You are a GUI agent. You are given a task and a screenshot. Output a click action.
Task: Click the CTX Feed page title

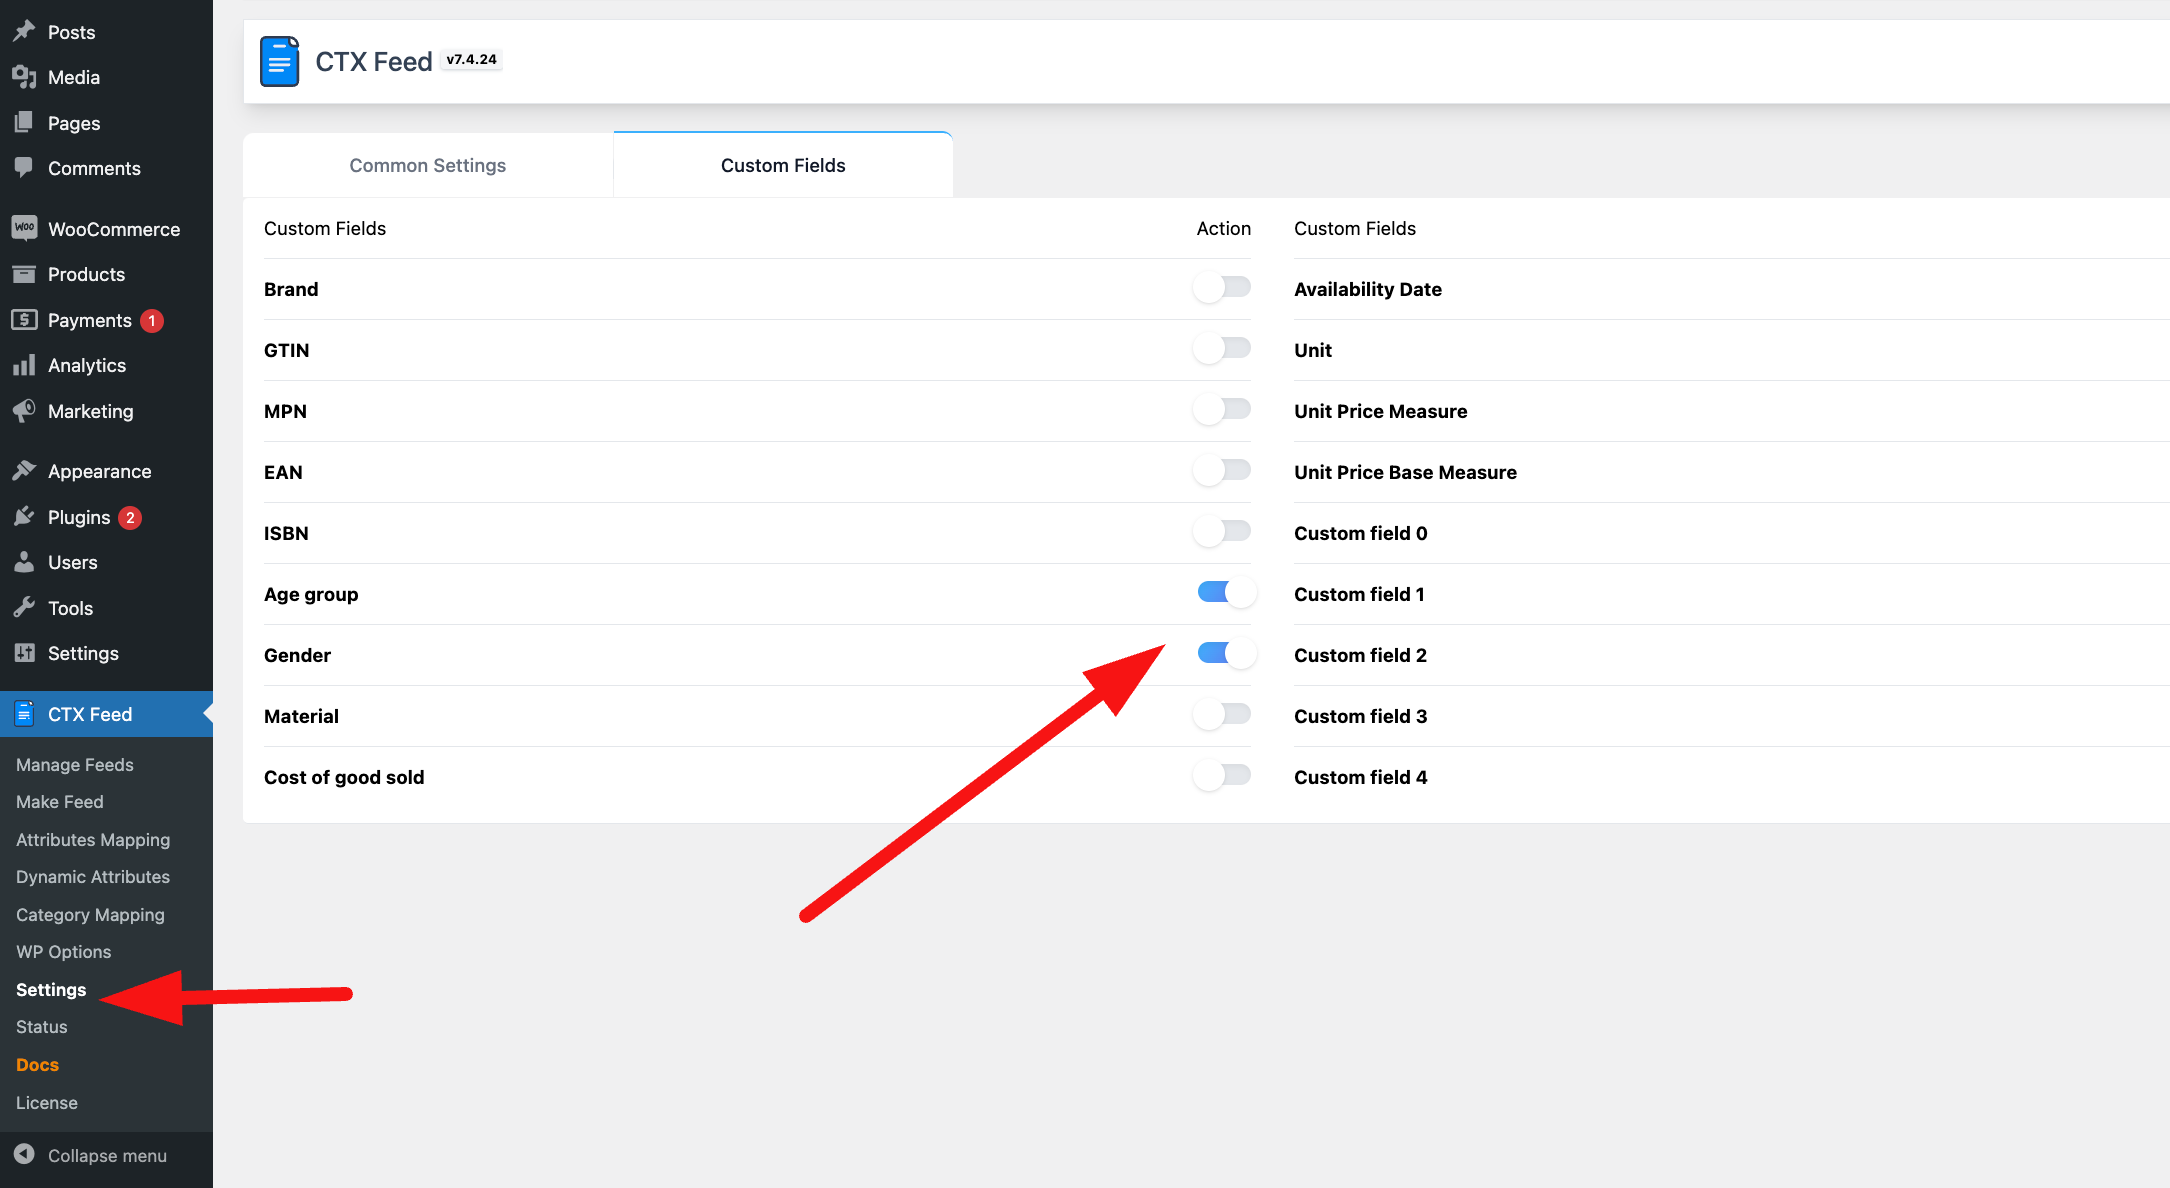374,62
